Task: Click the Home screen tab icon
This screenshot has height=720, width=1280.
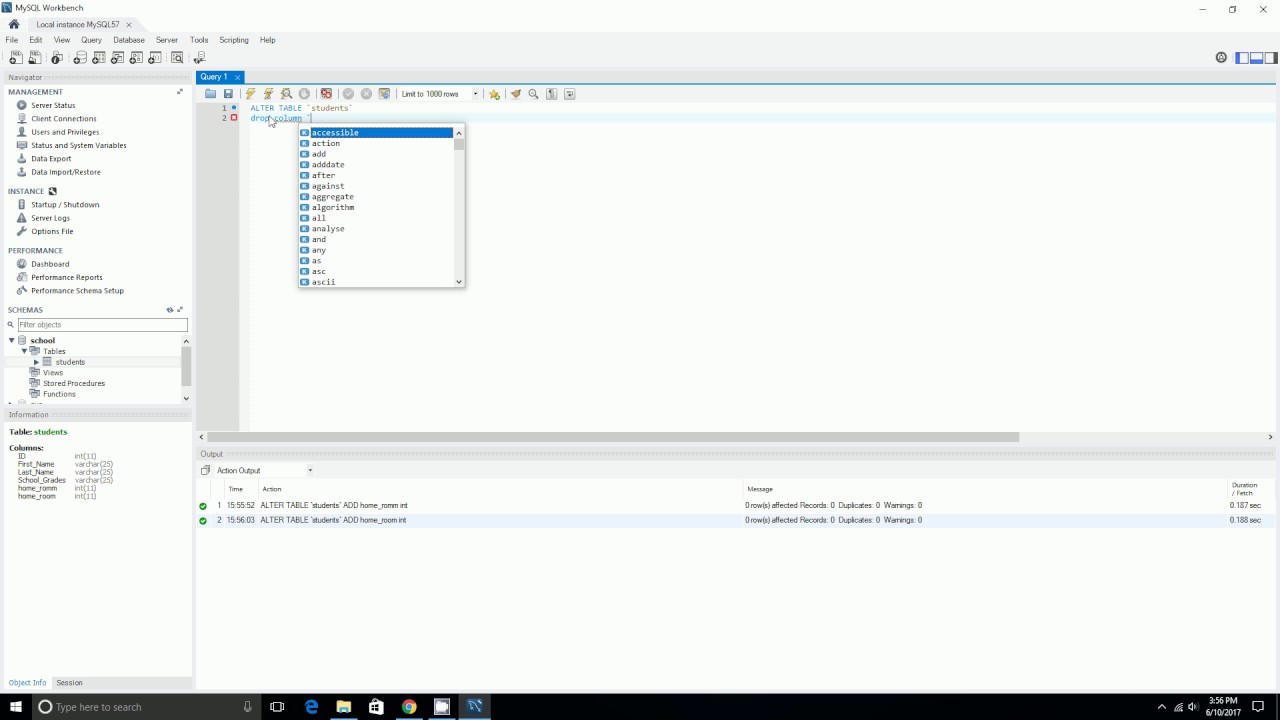Action: [13, 24]
